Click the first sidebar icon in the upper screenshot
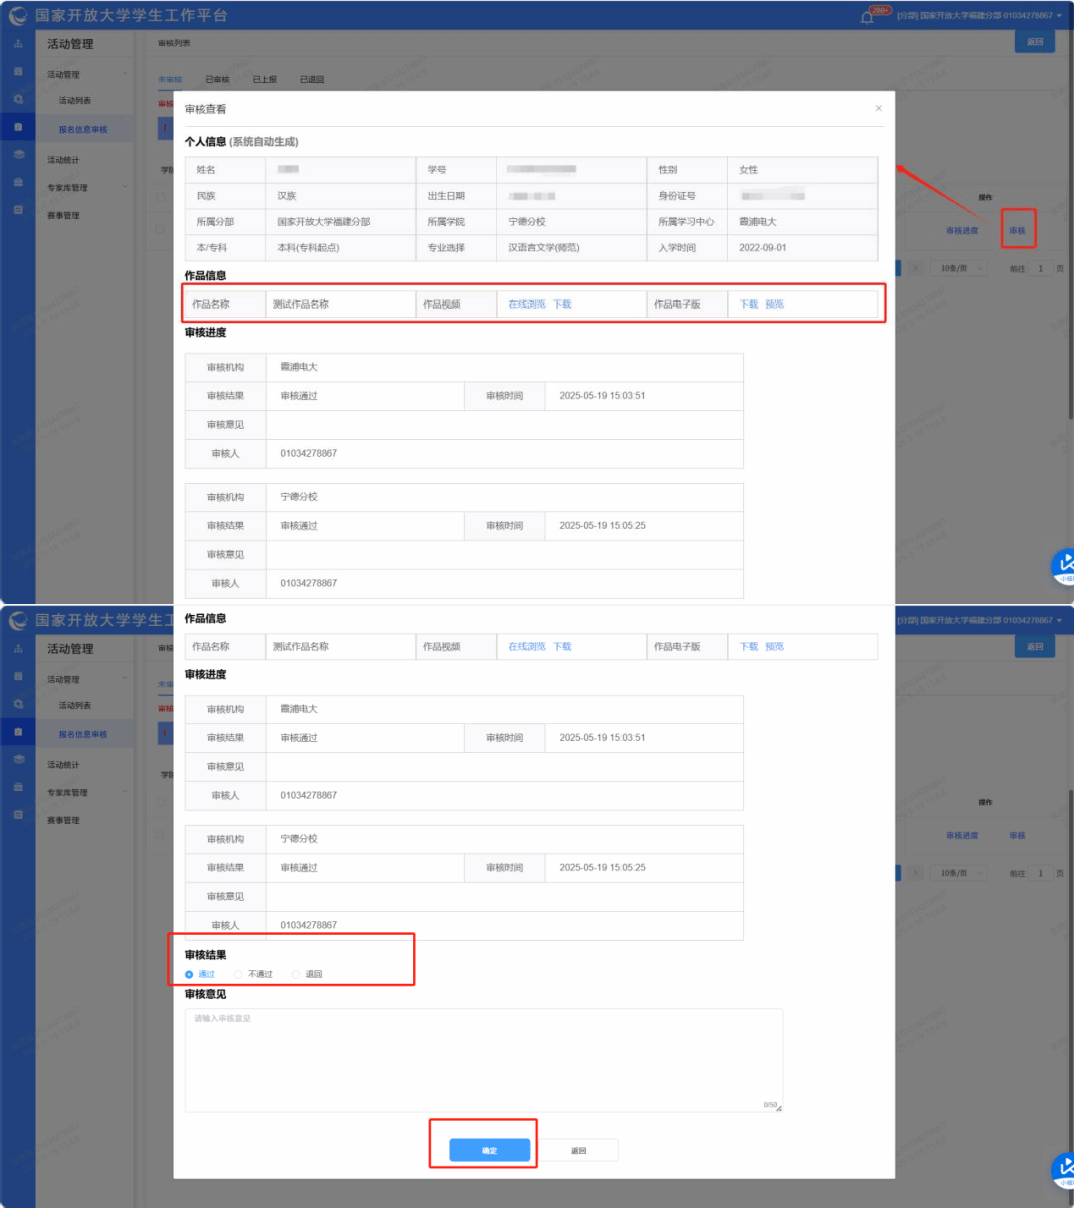Image resolution: width=1074 pixels, height=1208 pixels. point(18,44)
